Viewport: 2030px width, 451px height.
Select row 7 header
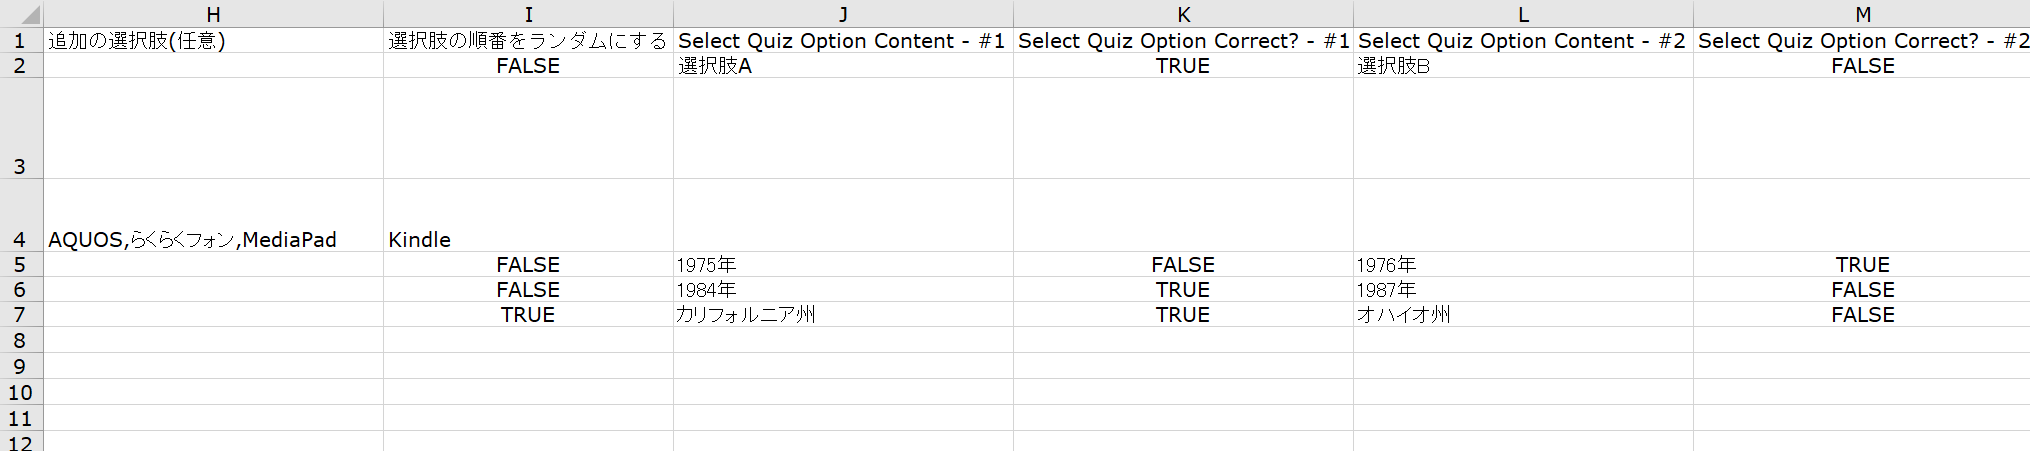click(21, 314)
